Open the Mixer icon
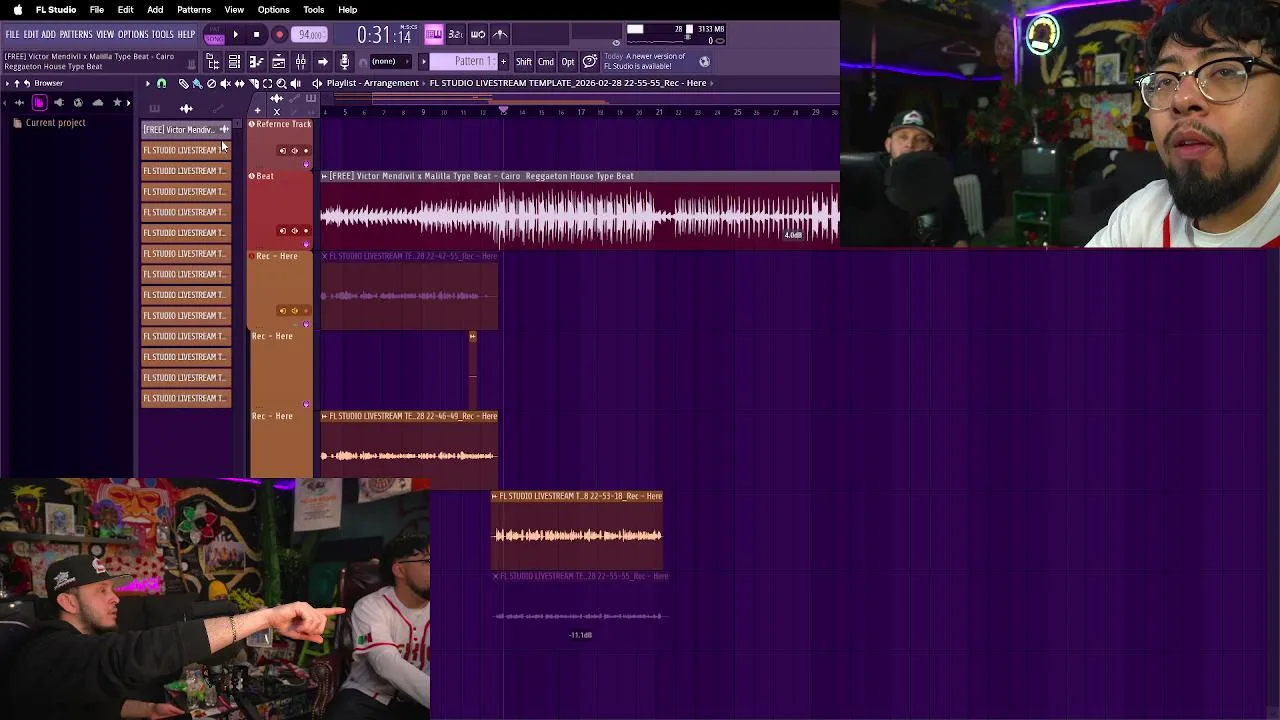Viewport: 1280px width, 720px height. pos(300,62)
